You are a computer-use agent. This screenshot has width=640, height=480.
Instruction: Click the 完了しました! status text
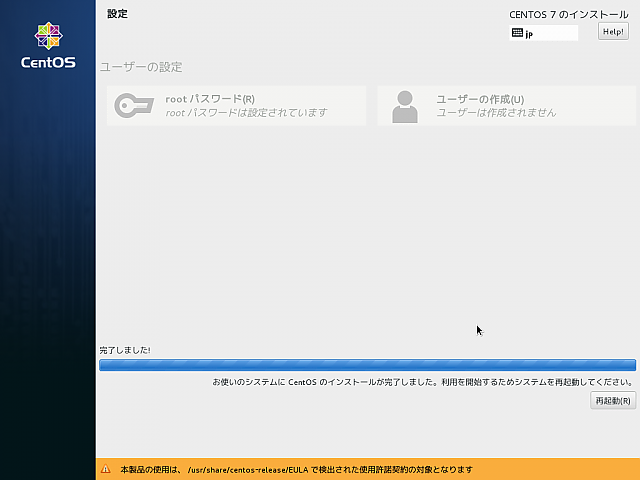click(x=125, y=350)
